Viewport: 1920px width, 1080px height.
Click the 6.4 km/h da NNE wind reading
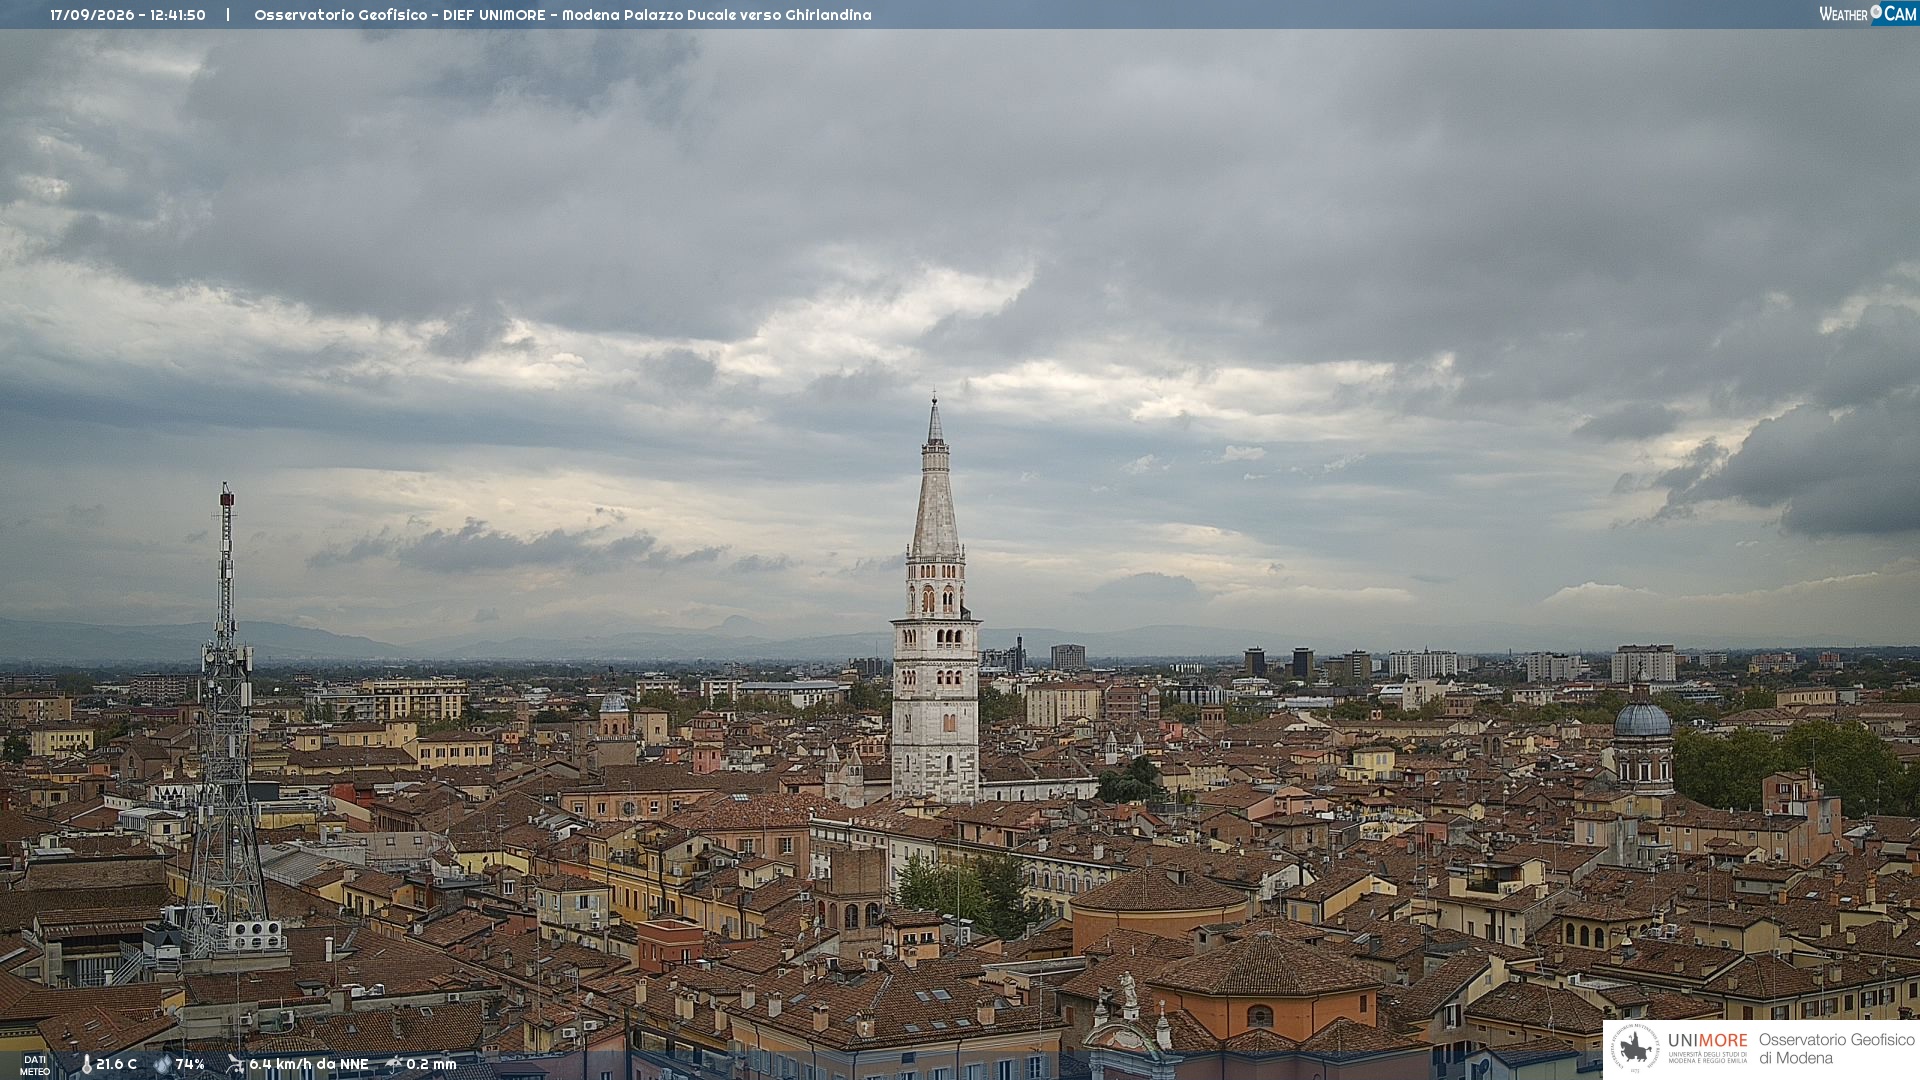pos(309,1064)
